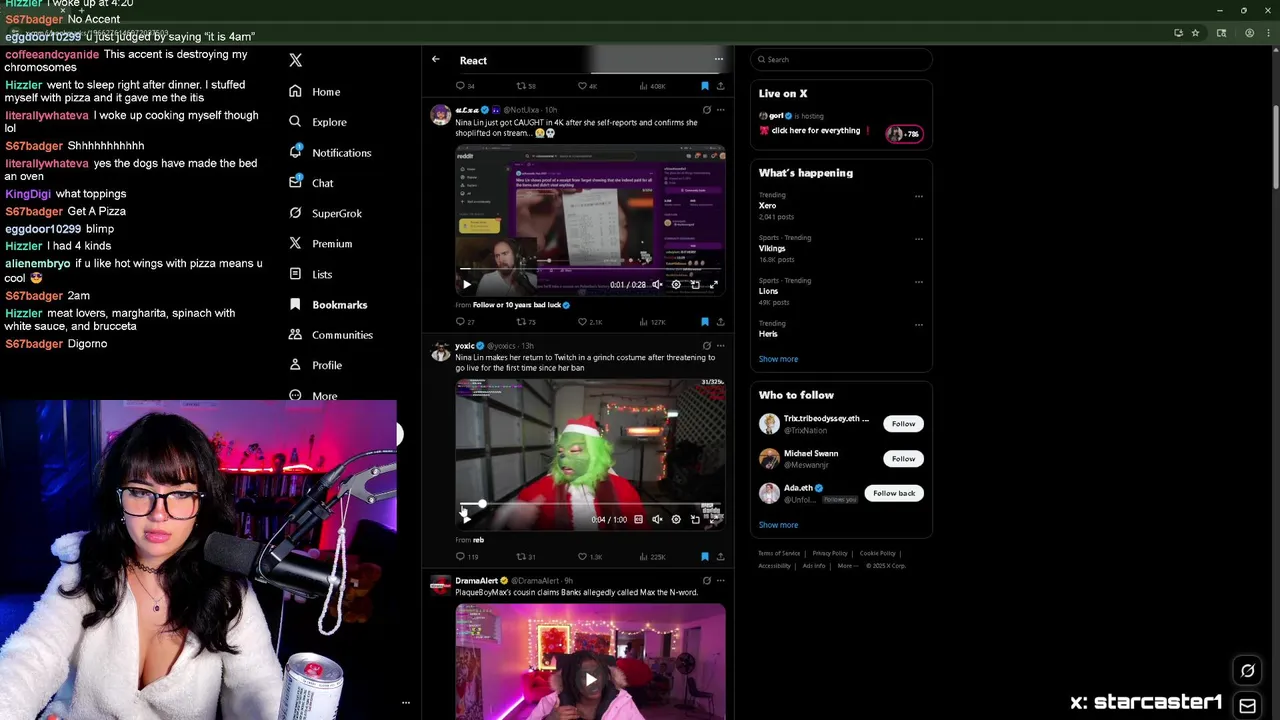Show more under Who to follow
The height and width of the screenshot is (720, 1280).
click(778, 525)
